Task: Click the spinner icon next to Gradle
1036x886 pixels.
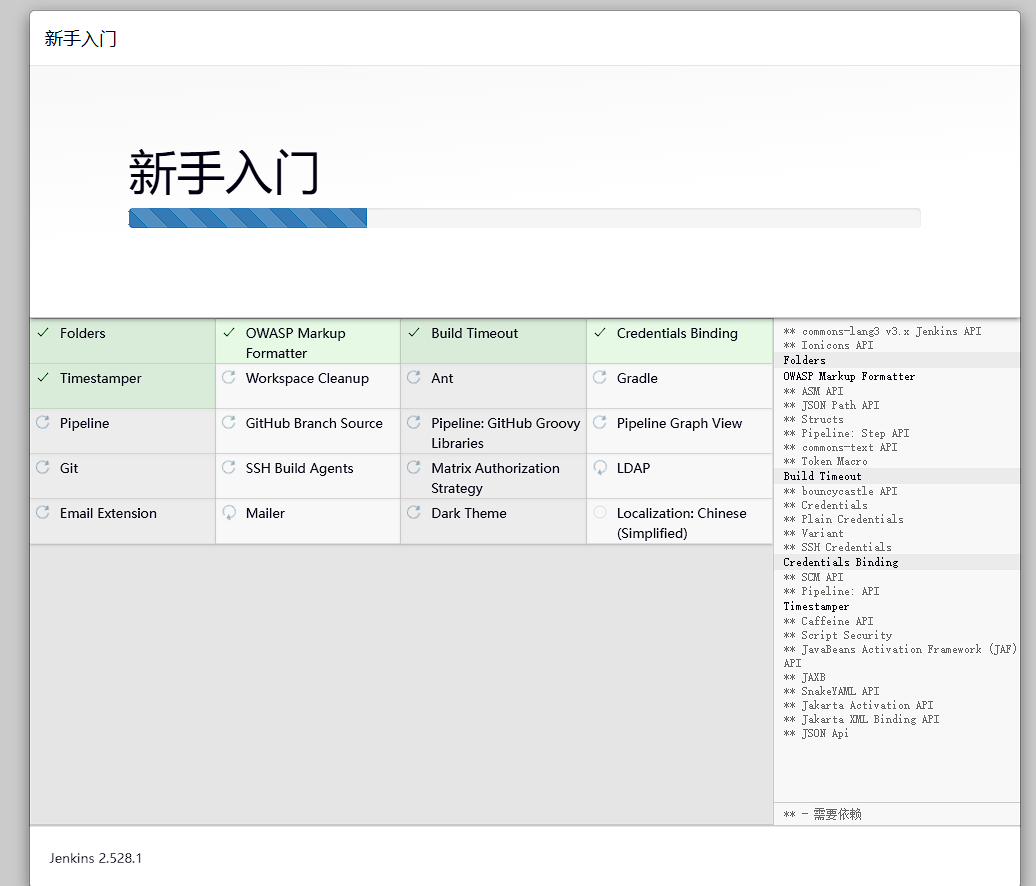Action: point(600,378)
